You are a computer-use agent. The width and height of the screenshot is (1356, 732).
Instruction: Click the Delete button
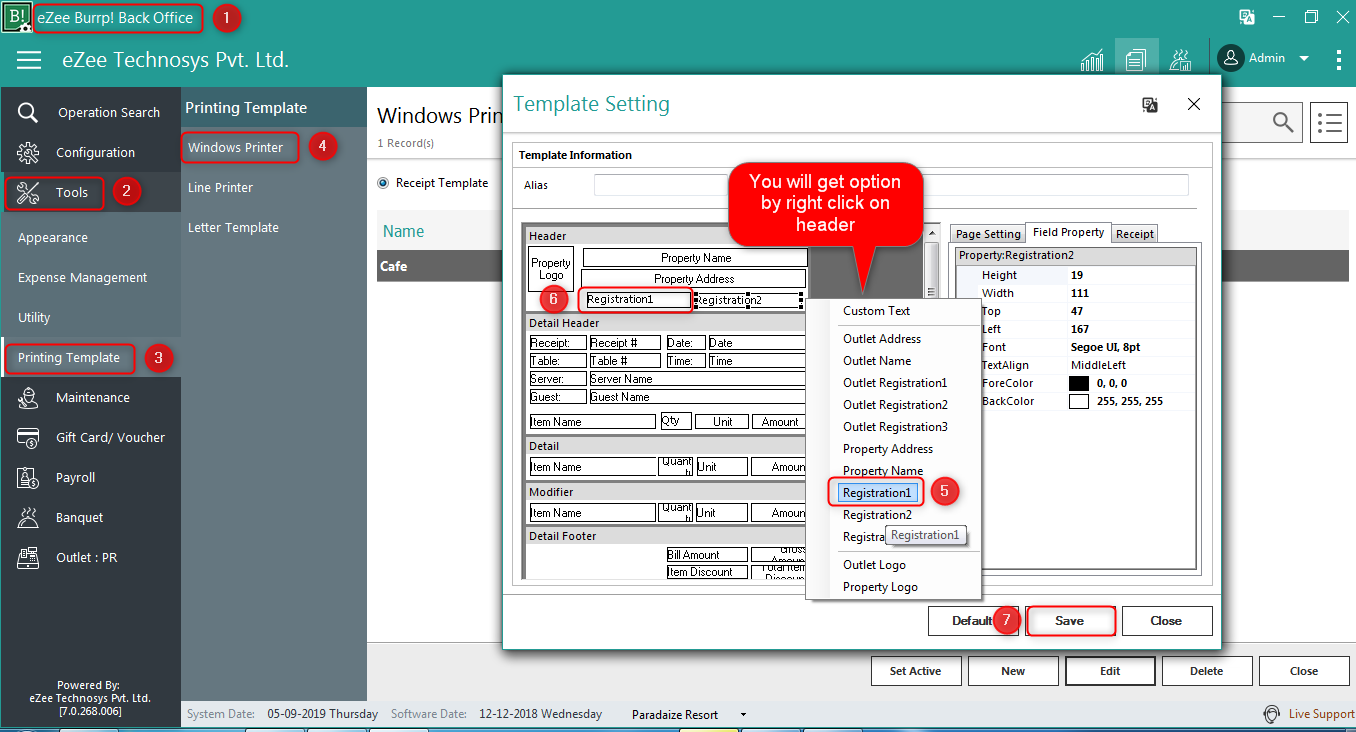(x=1207, y=671)
